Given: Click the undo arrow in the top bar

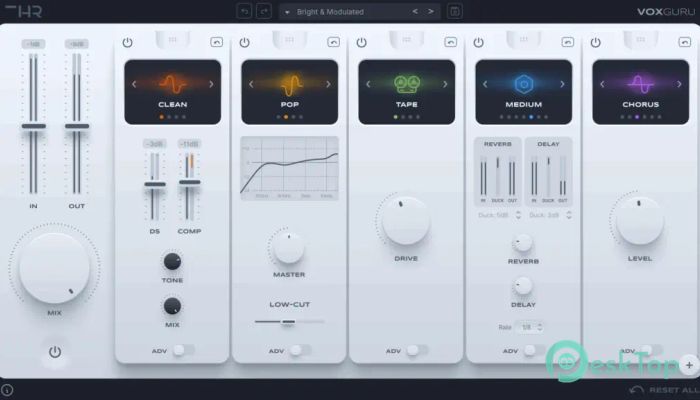Looking at the screenshot, I should pos(245,11).
